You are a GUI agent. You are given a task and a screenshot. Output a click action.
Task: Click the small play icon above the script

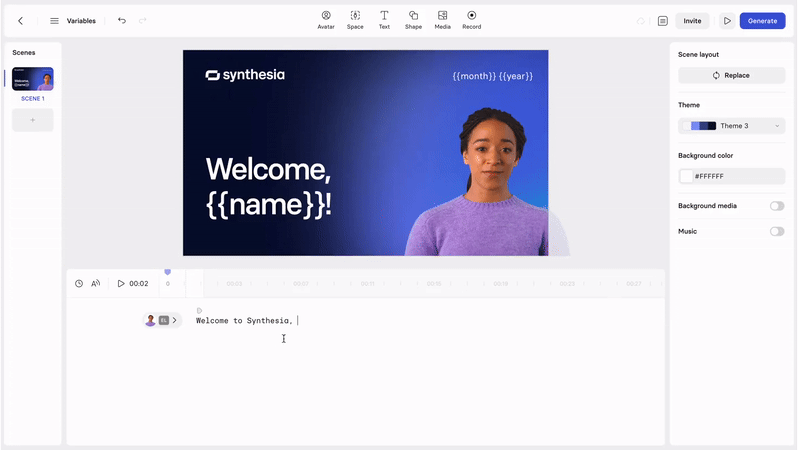[199, 310]
